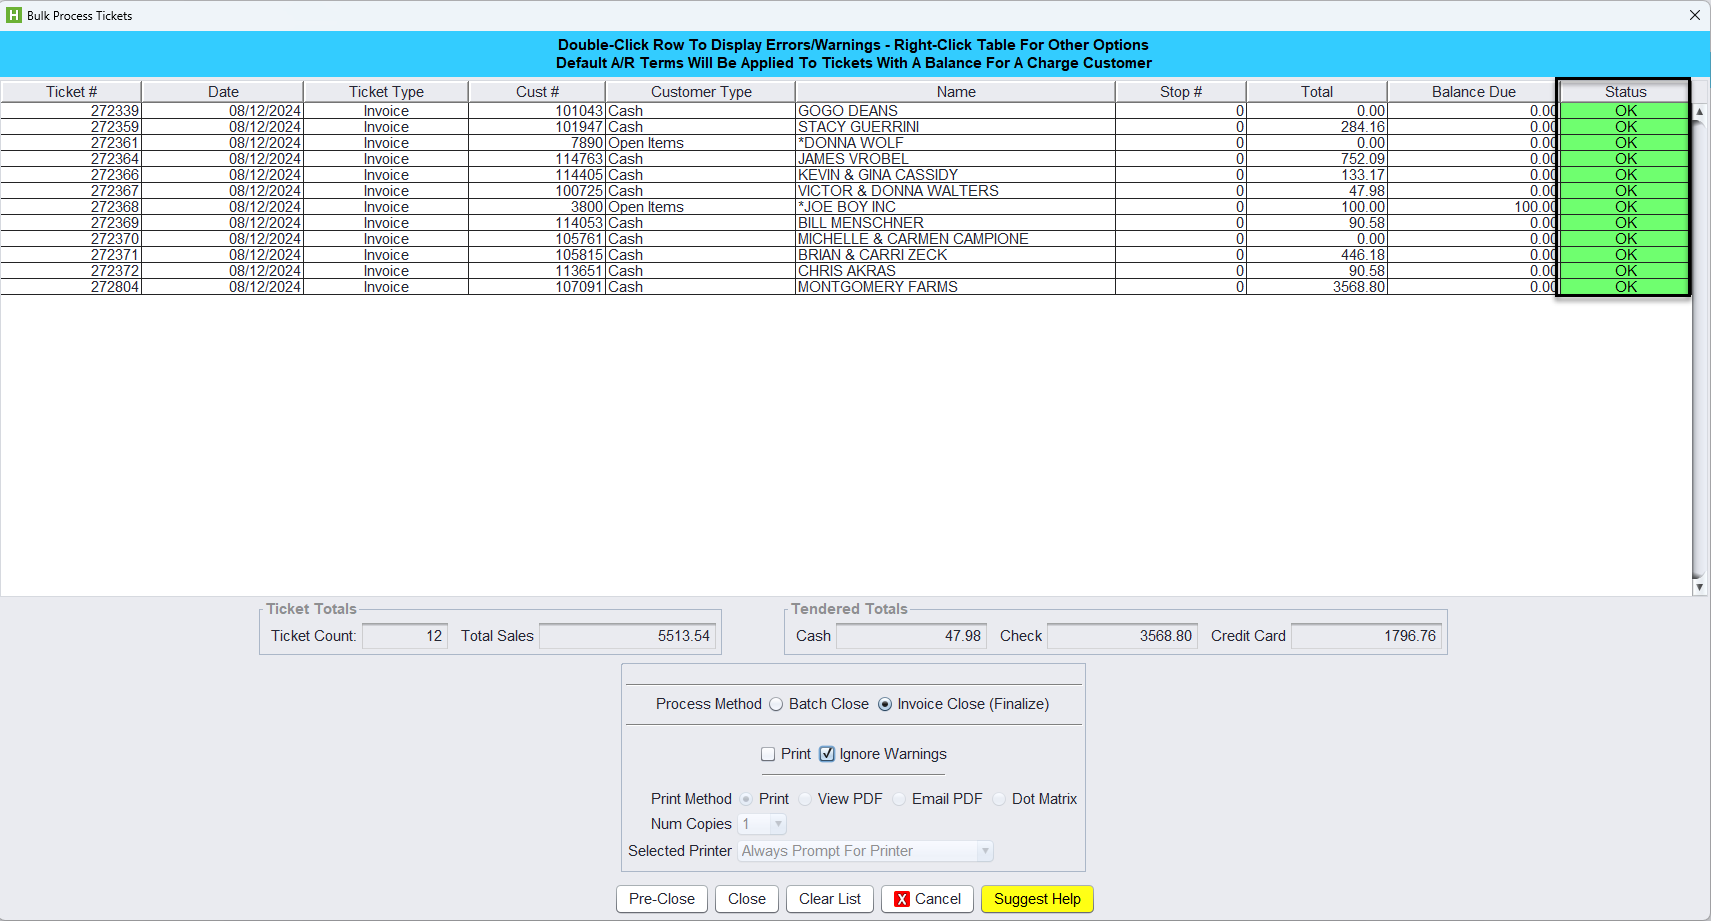This screenshot has height=921, width=1711.
Task: Expand the Selected Printer dropdown
Action: click(x=985, y=851)
